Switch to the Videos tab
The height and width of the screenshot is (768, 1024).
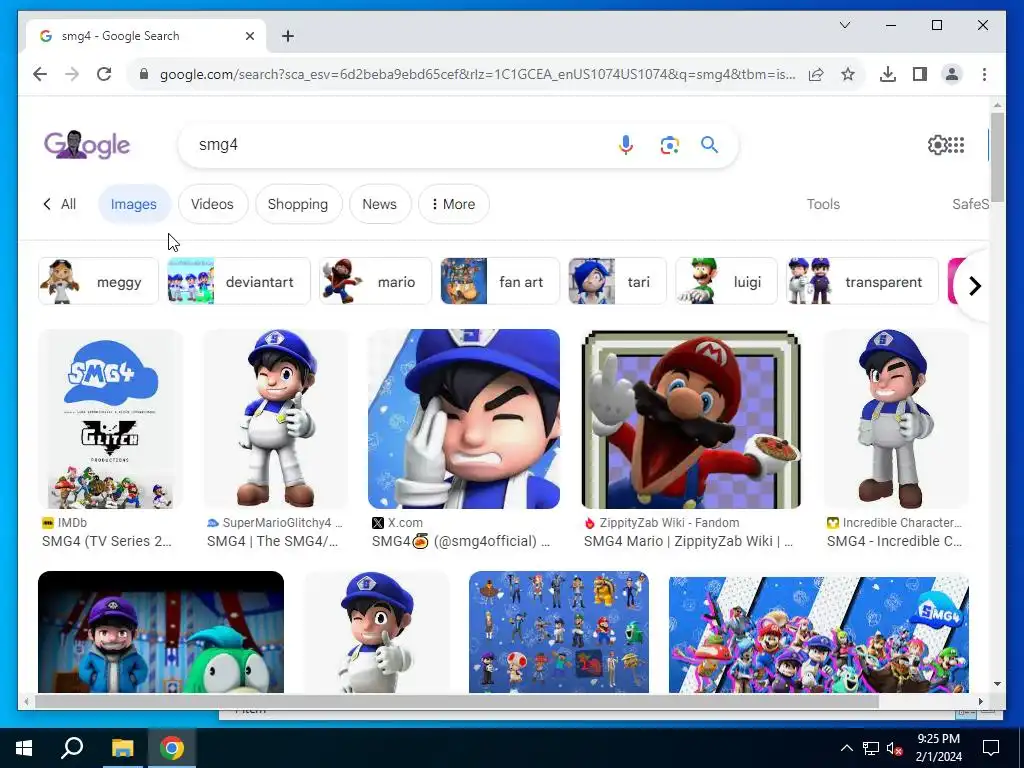click(x=212, y=204)
